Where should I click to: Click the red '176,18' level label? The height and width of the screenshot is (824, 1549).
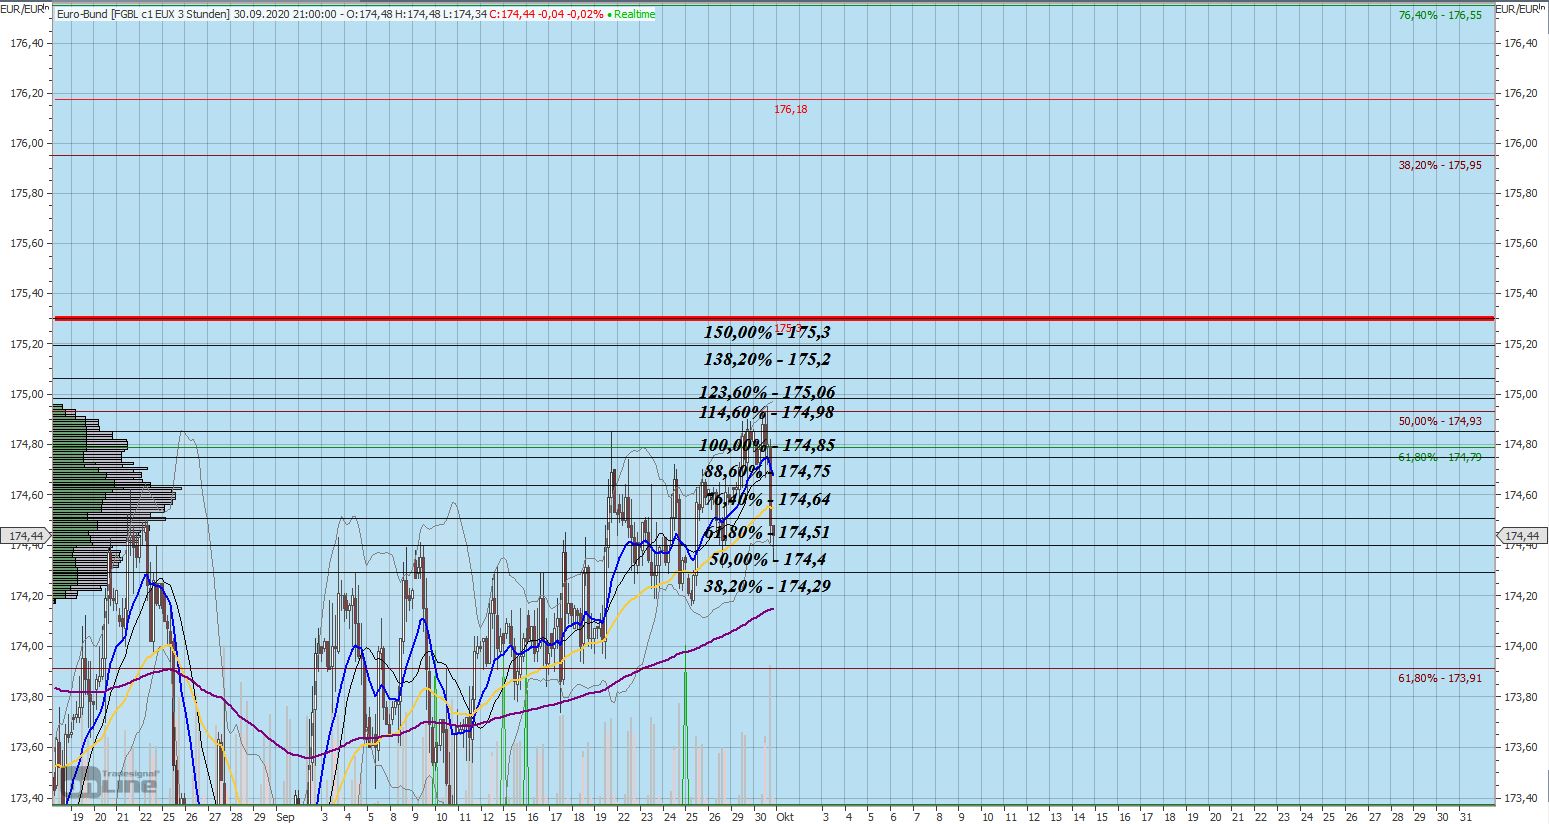791,109
